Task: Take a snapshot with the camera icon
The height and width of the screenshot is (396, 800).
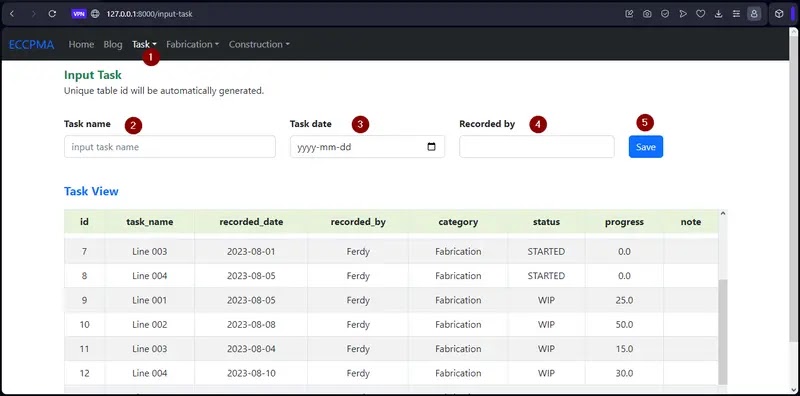Action: tap(647, 14)
